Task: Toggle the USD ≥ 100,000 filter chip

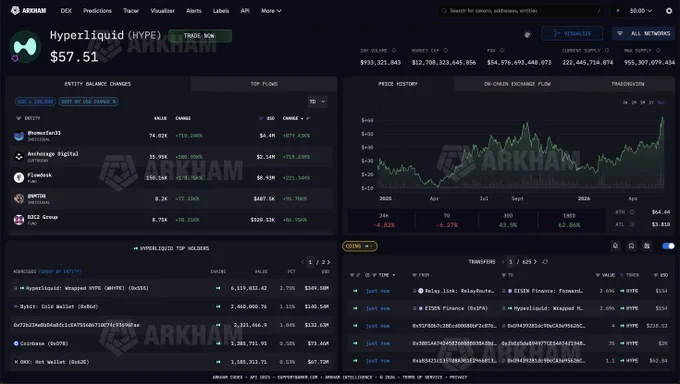Action: coord(35,102)
